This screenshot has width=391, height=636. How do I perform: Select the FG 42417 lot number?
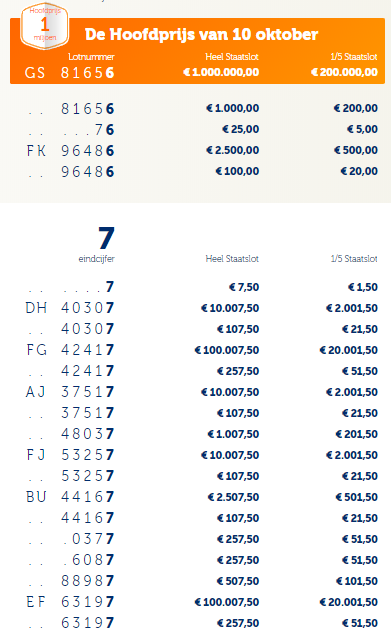tap(70, 350)
